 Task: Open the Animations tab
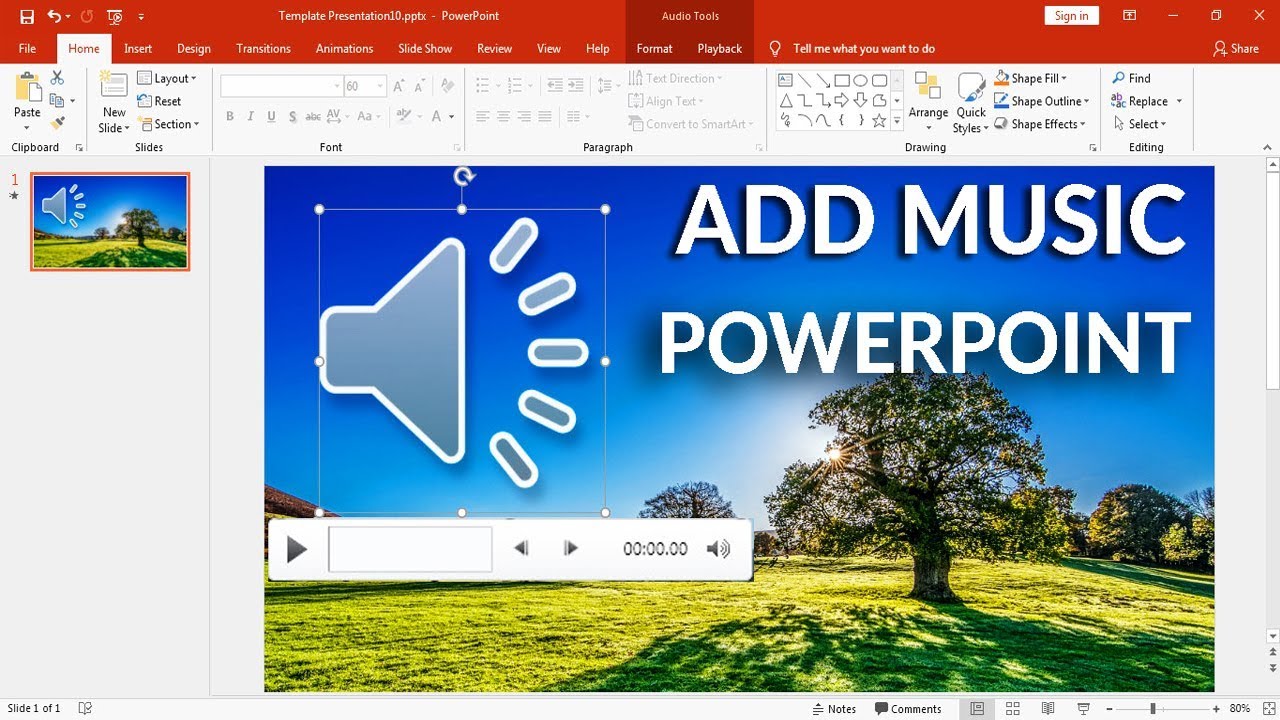point(344,48)
